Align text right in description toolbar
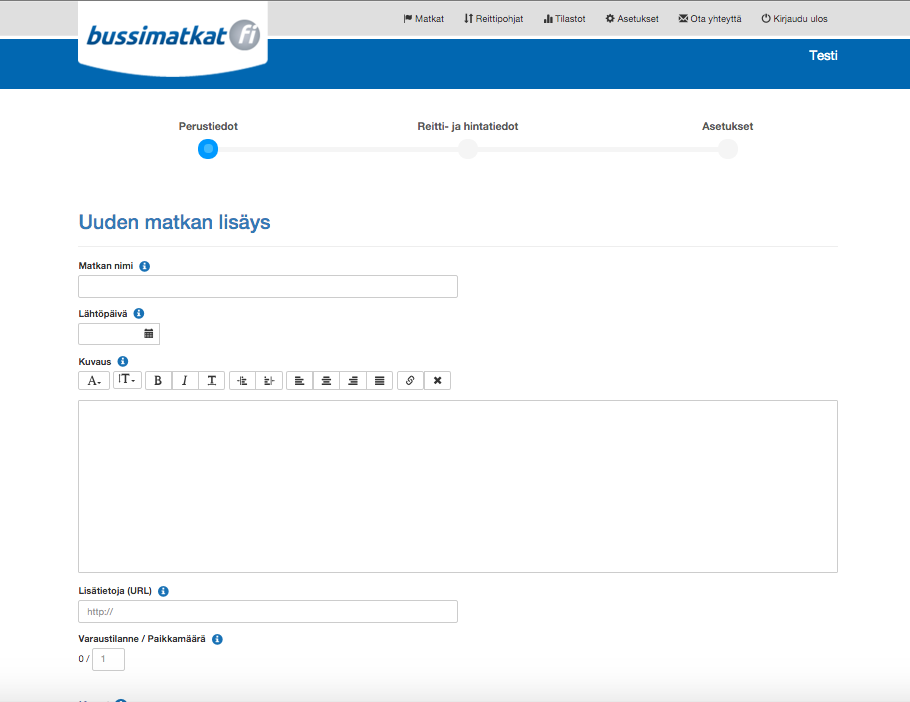Screen dimensions: 910x702 click(x=352, y=381)
